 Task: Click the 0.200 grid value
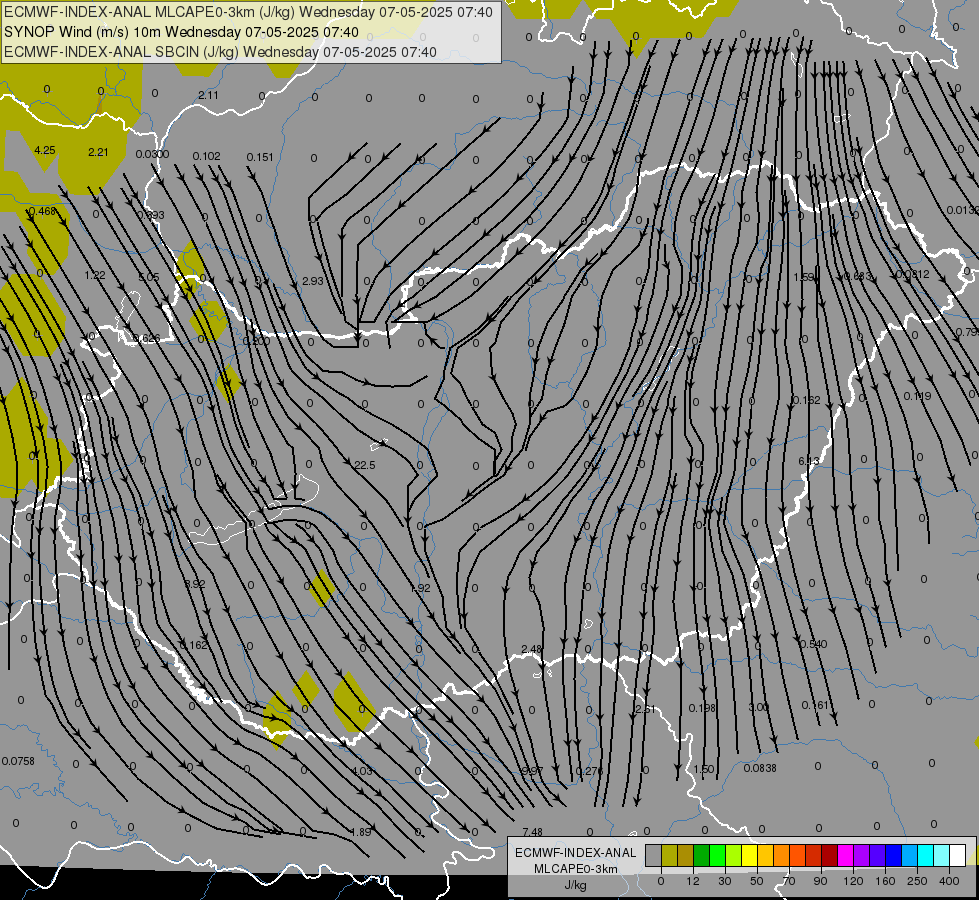click(257, 341)
